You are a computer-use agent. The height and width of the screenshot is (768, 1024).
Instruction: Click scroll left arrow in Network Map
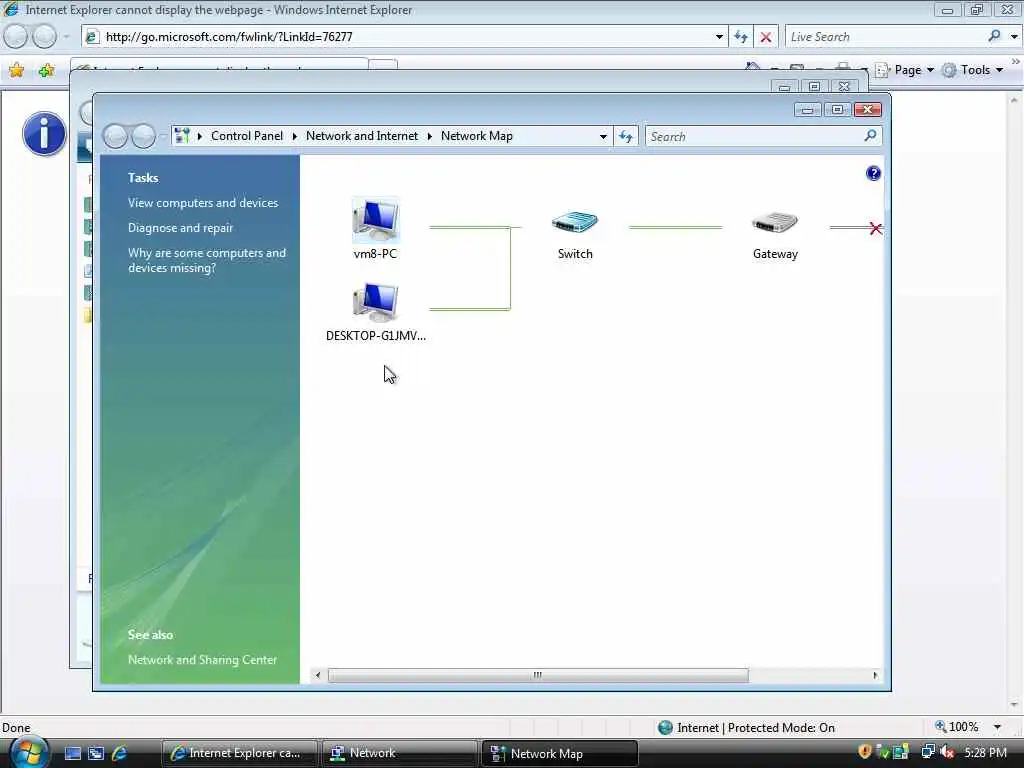(x=317, y=675)
